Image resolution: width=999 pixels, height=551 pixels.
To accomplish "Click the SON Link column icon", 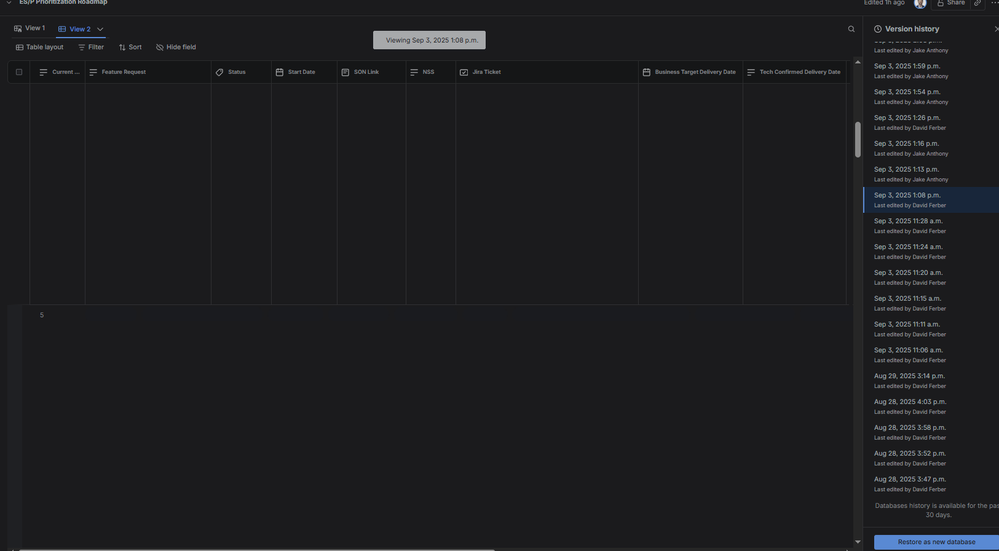I will [x=345, y=72].
